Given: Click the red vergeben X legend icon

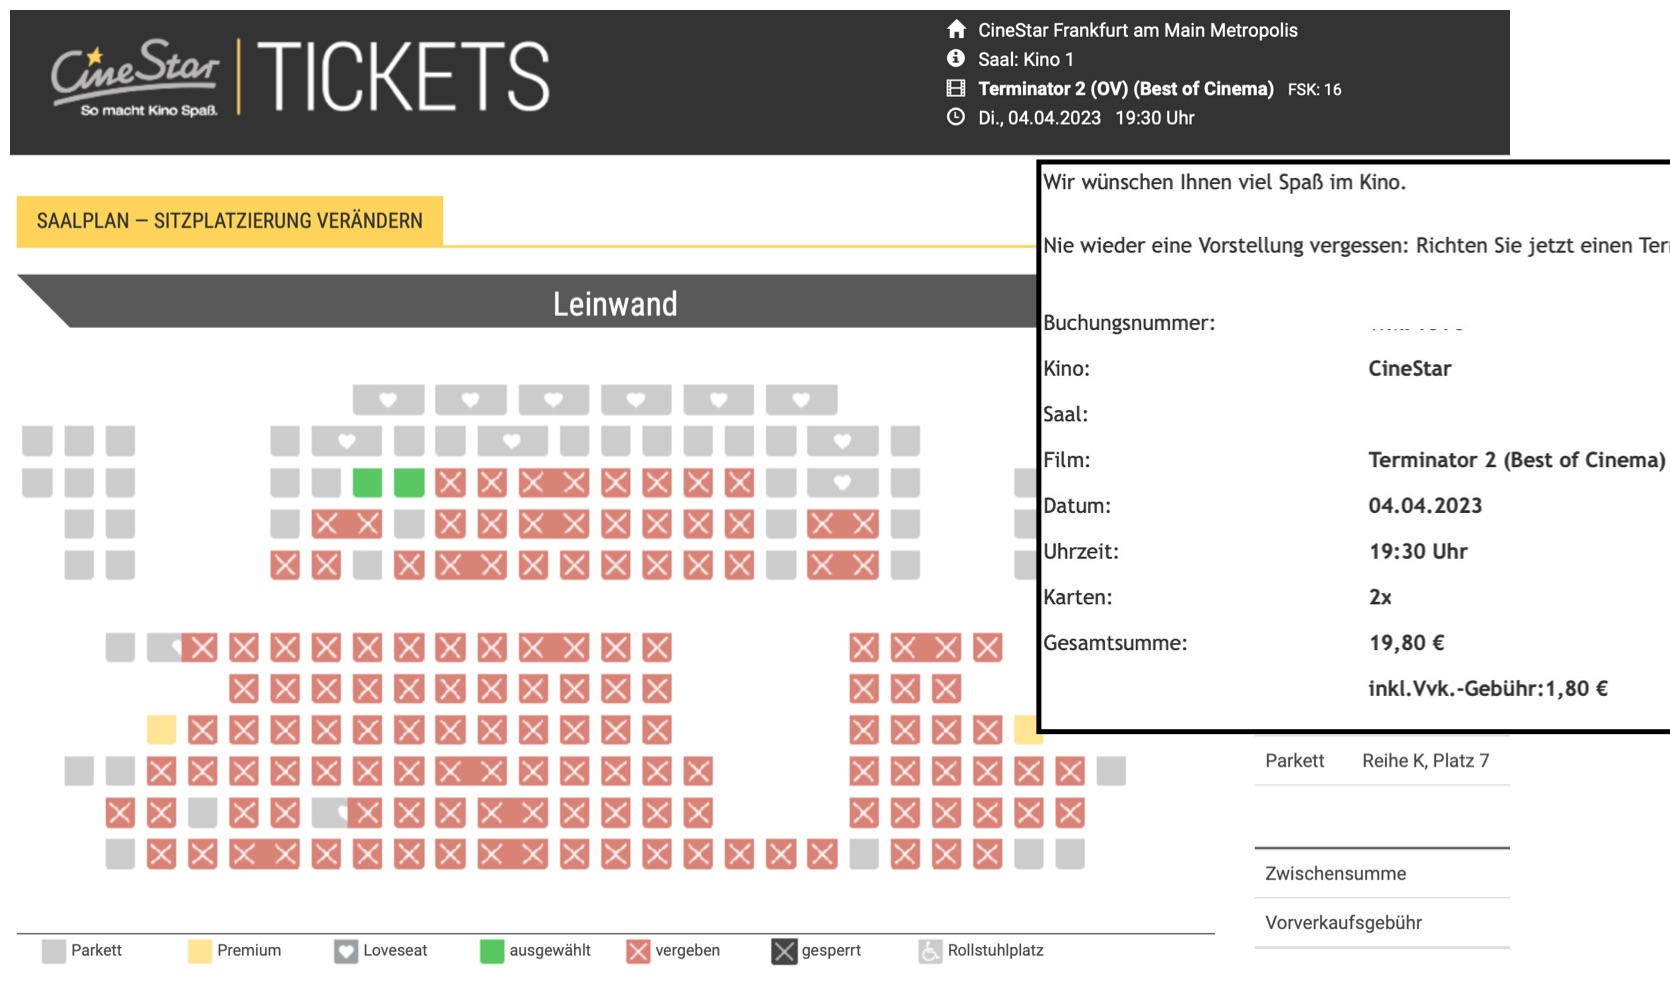Looking at the screenshot, I should point(638,951).
